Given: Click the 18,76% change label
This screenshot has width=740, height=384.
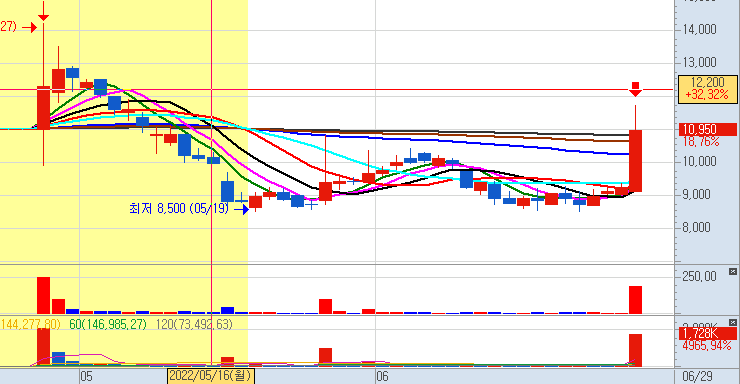Looking at the screenshot, I should click(701, 142).
